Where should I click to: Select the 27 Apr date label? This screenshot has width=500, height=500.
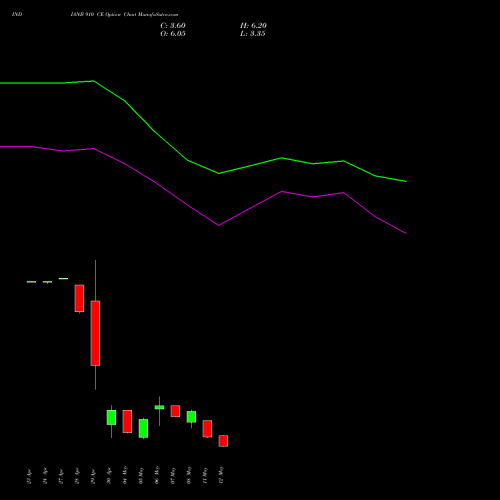click(x=61, y=477)
